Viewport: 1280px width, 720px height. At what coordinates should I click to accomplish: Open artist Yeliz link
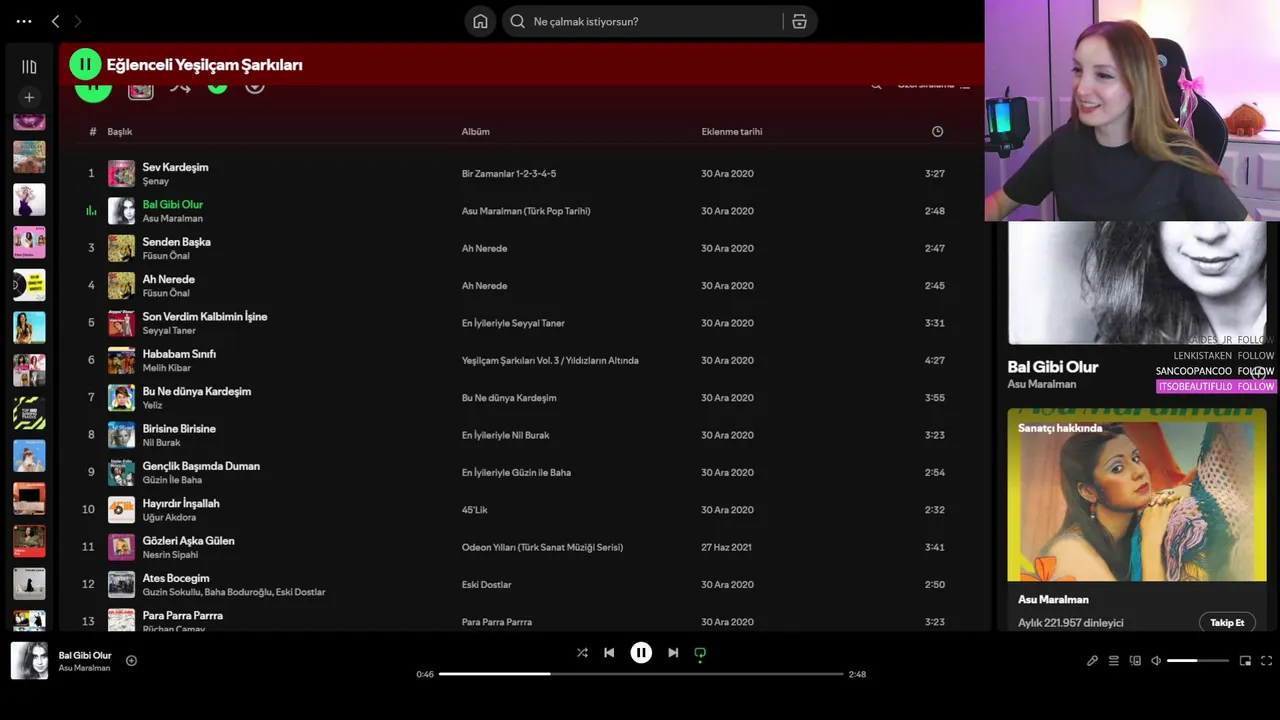pos(152,405)
